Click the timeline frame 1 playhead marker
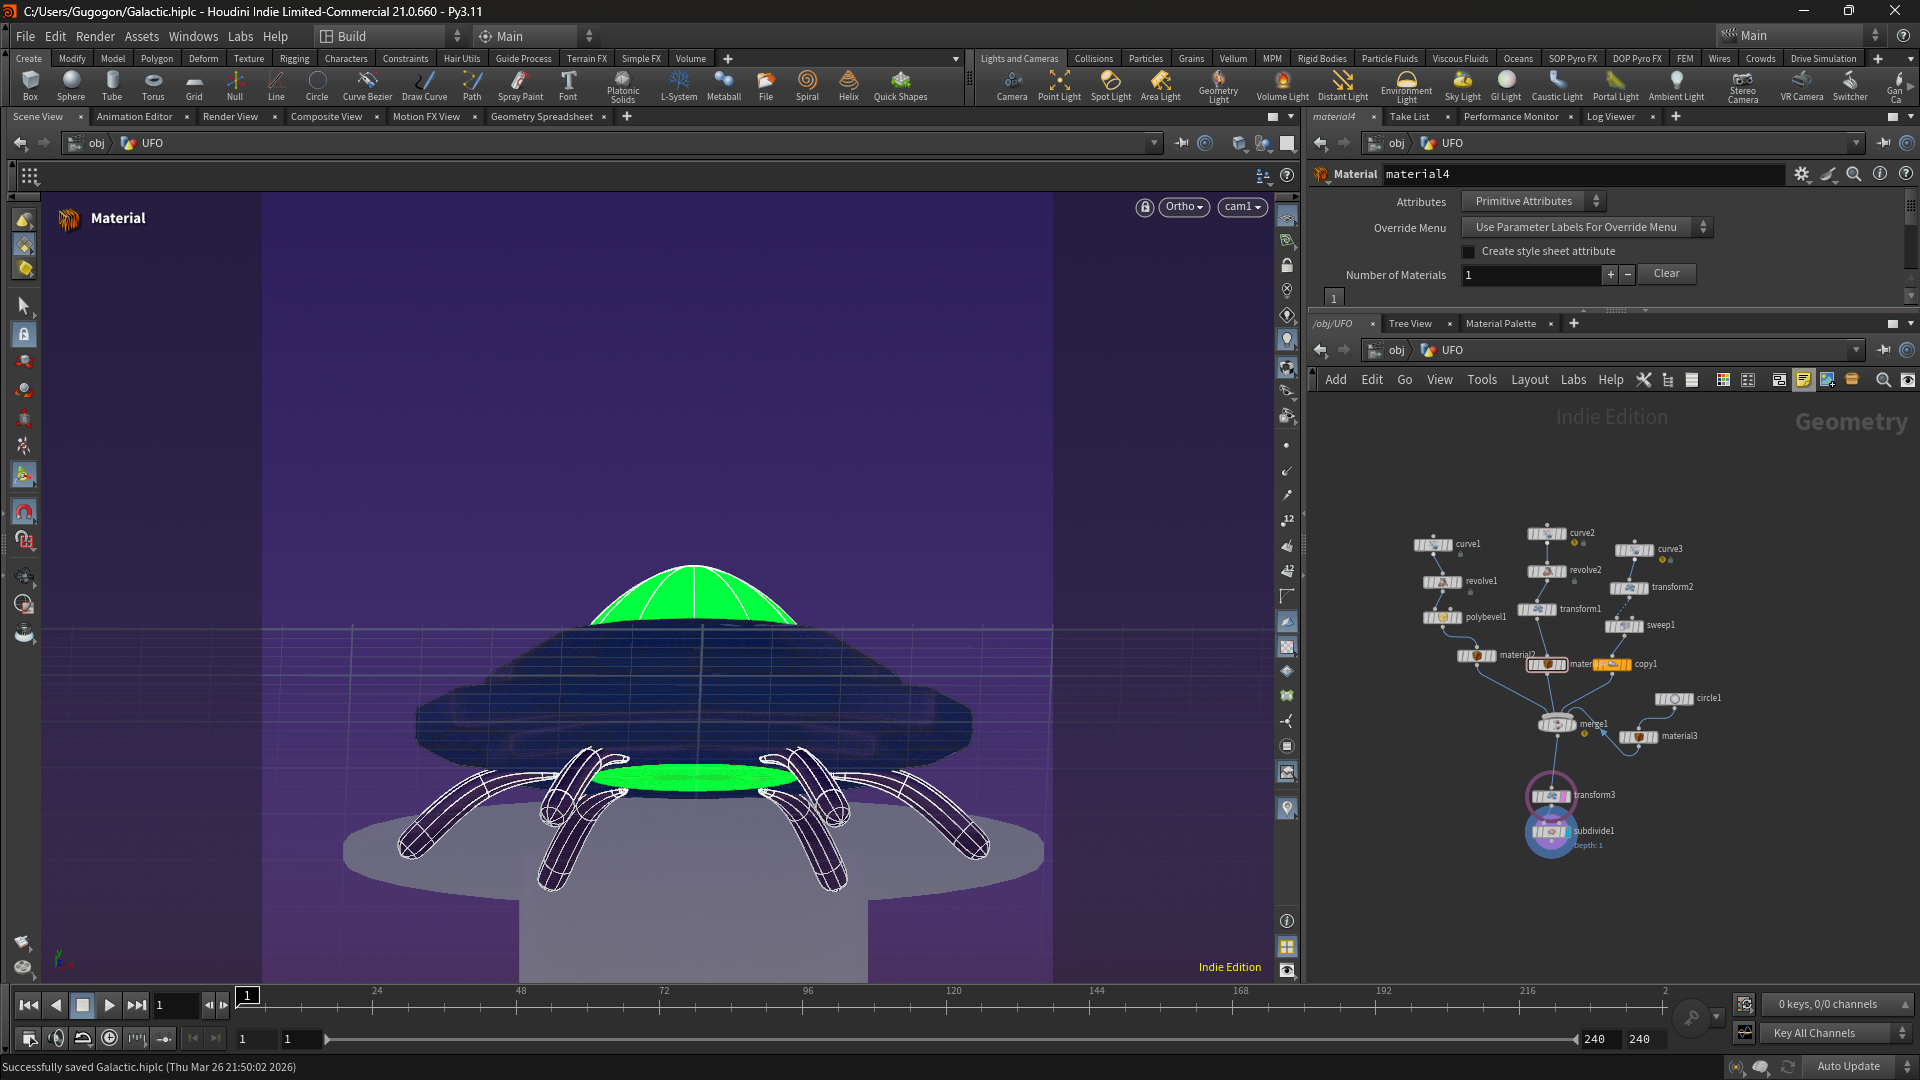1920x1080 pixels. click(x=247, y=995)
